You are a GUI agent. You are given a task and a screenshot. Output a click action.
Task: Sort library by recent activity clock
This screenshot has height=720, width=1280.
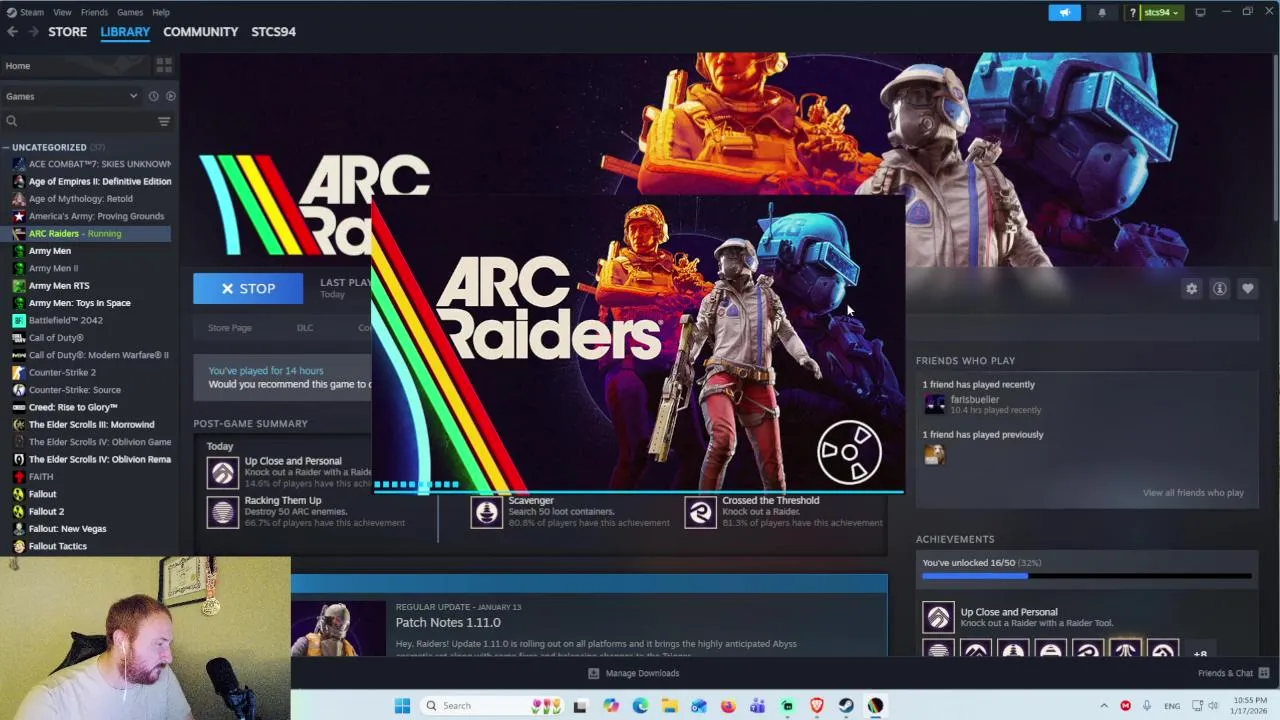click(153, 96)
